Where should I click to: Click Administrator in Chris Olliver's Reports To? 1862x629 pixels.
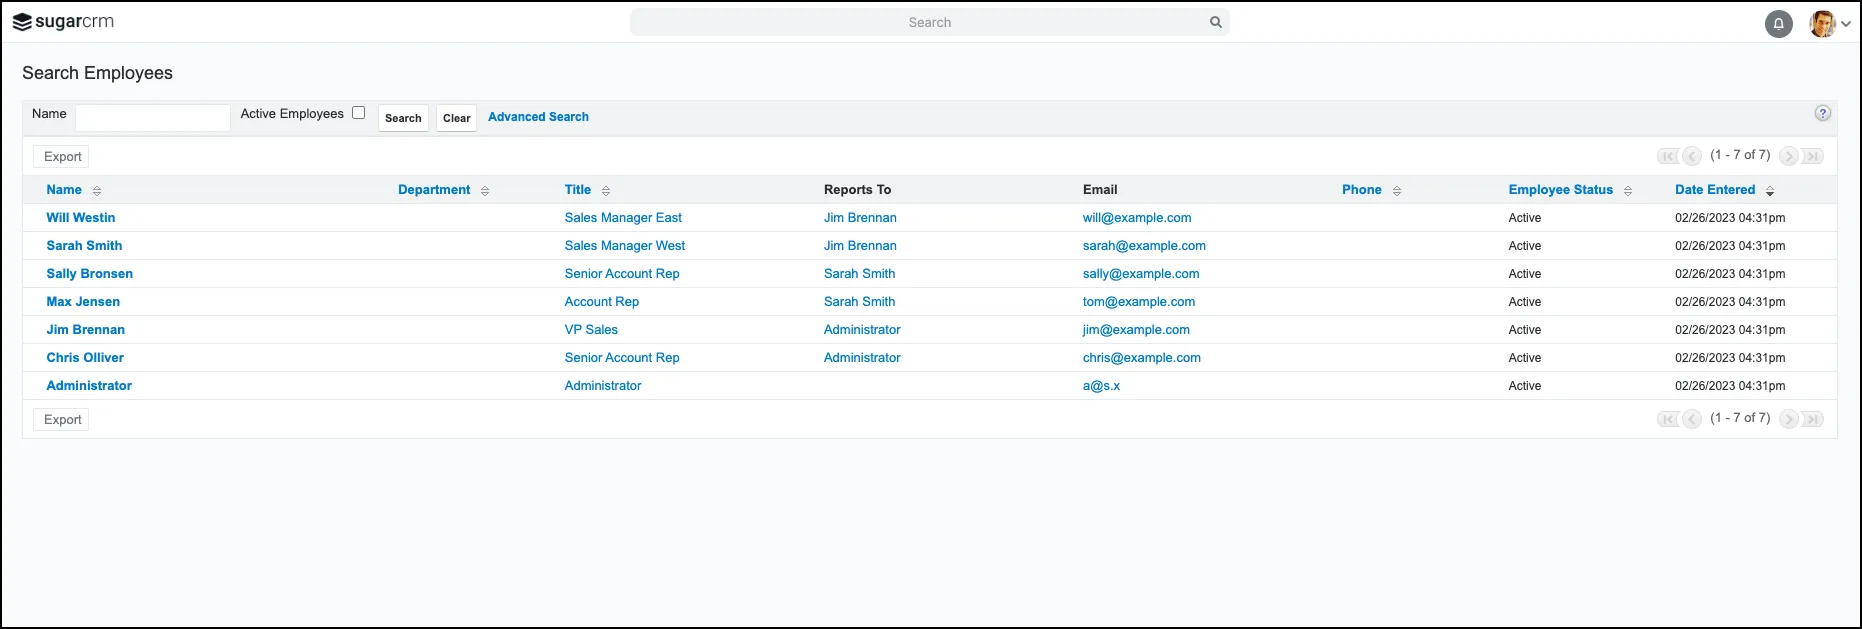(862, 358)
